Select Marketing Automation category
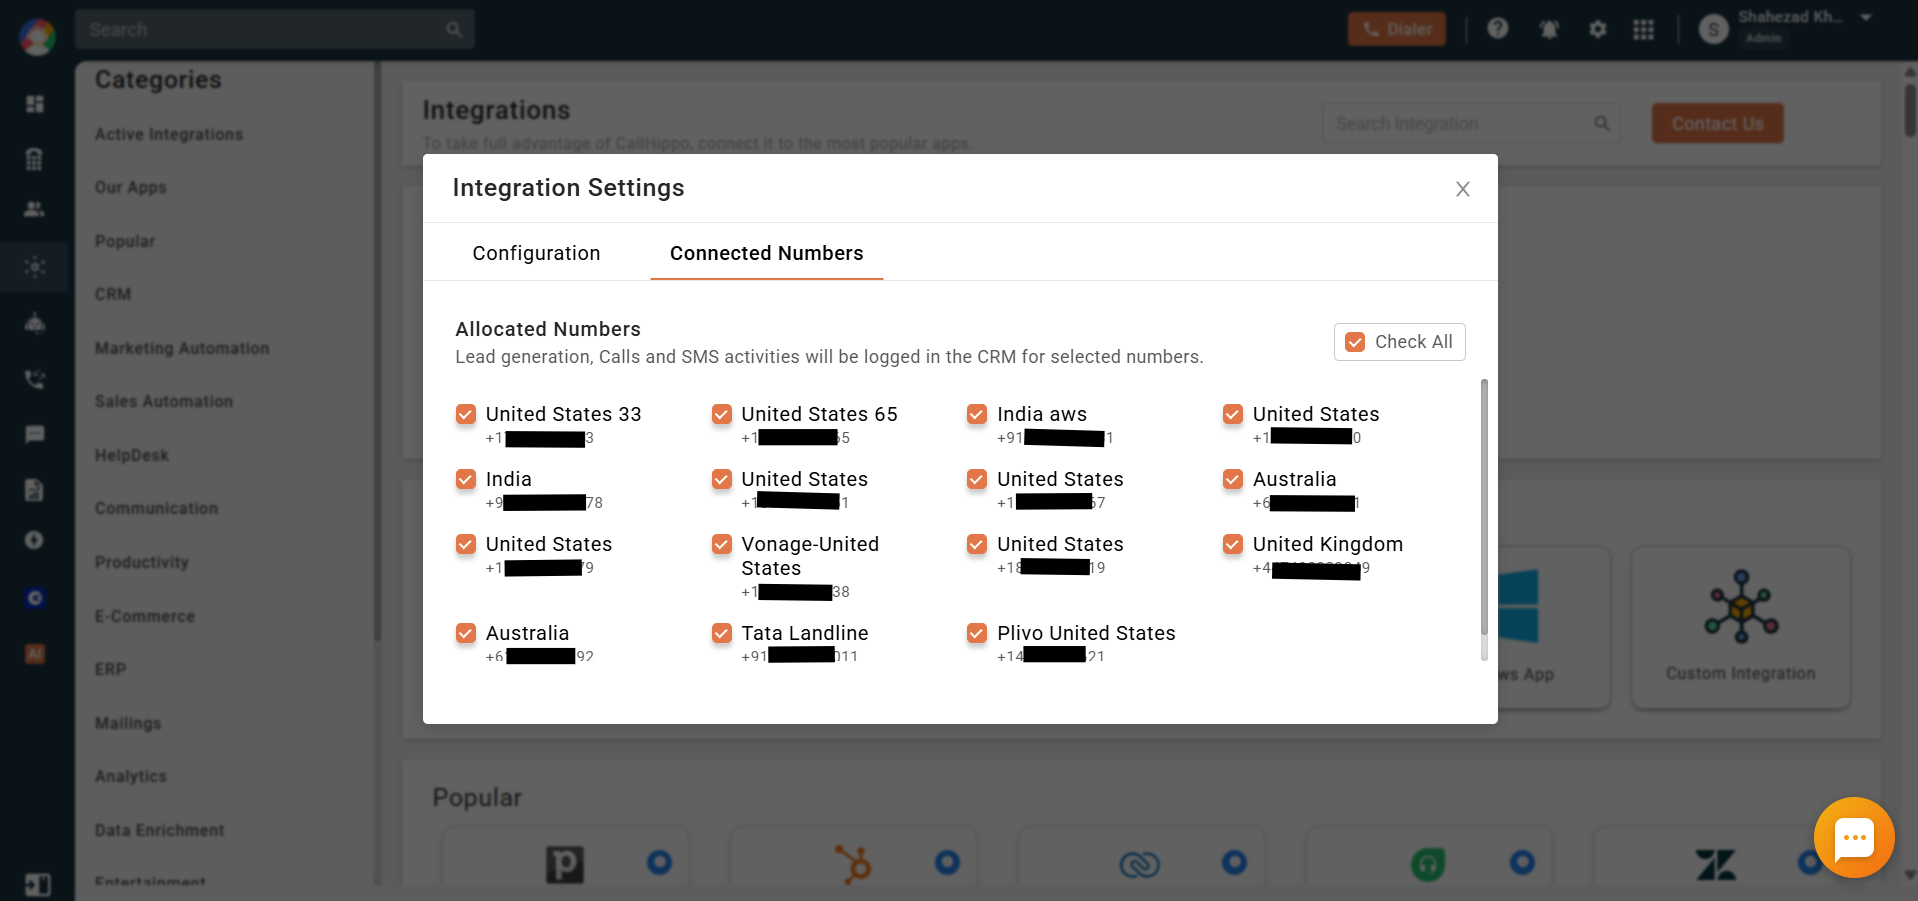Viewport: 1918px width, 901px height. (182, 348)
